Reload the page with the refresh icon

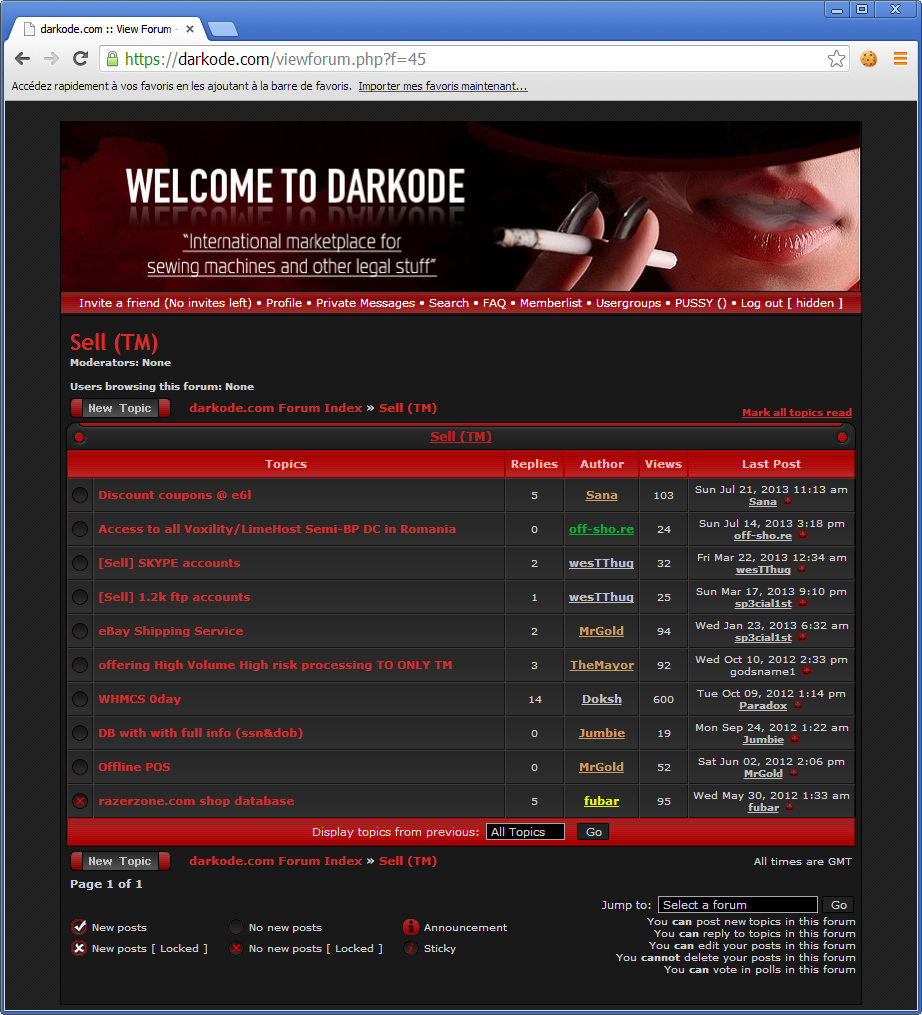[x=81, y=59]
